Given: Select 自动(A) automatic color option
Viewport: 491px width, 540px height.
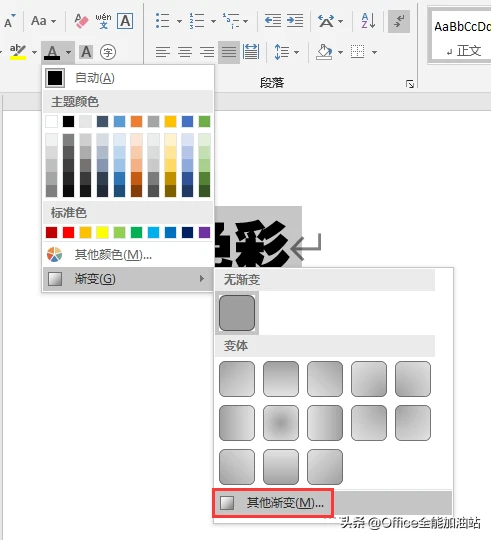Looking at the screenshot, I should tap(128, 78).
